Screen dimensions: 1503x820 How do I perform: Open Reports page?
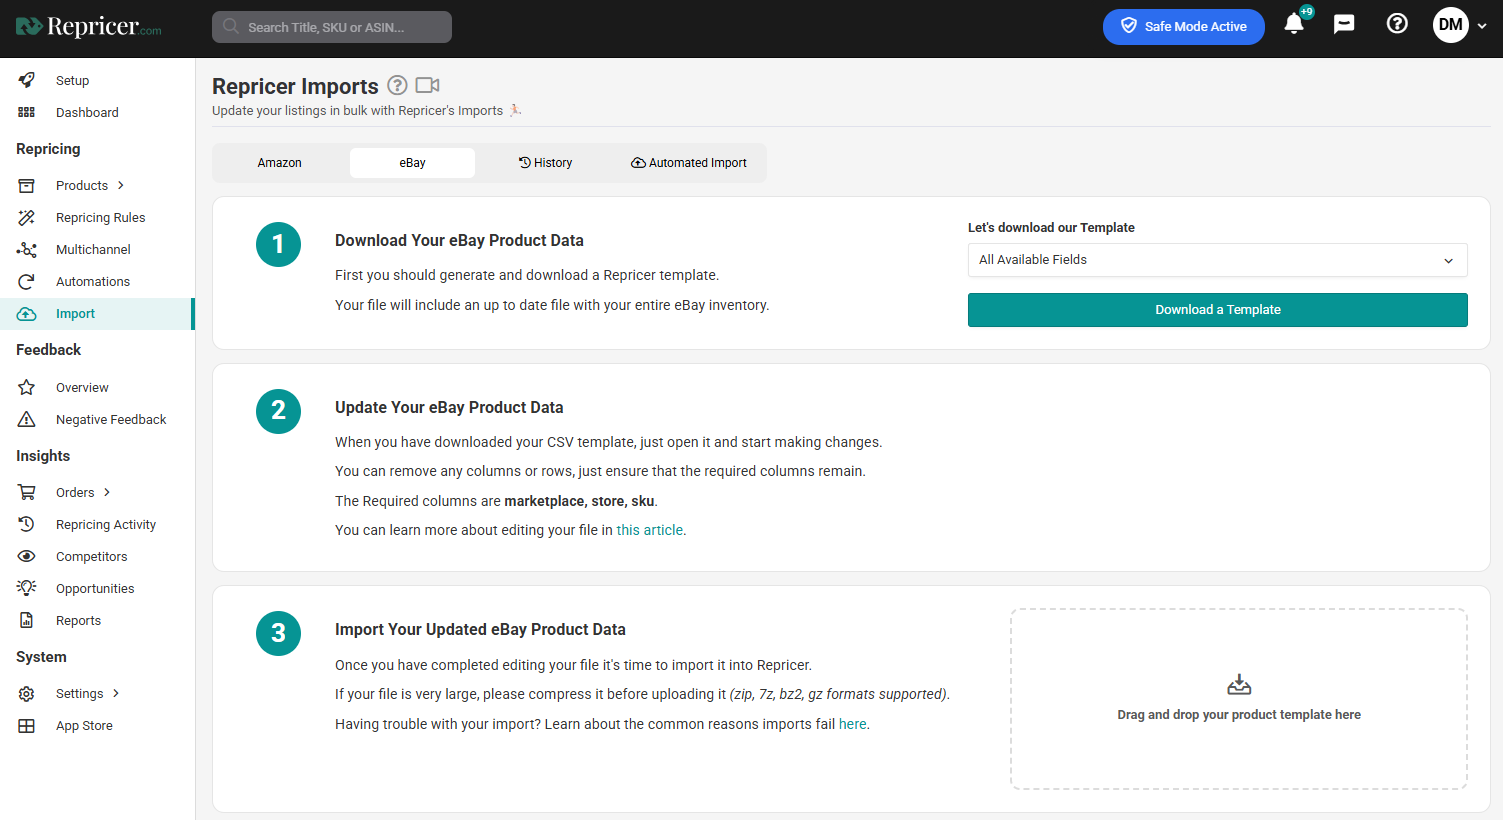coord(78,620)
